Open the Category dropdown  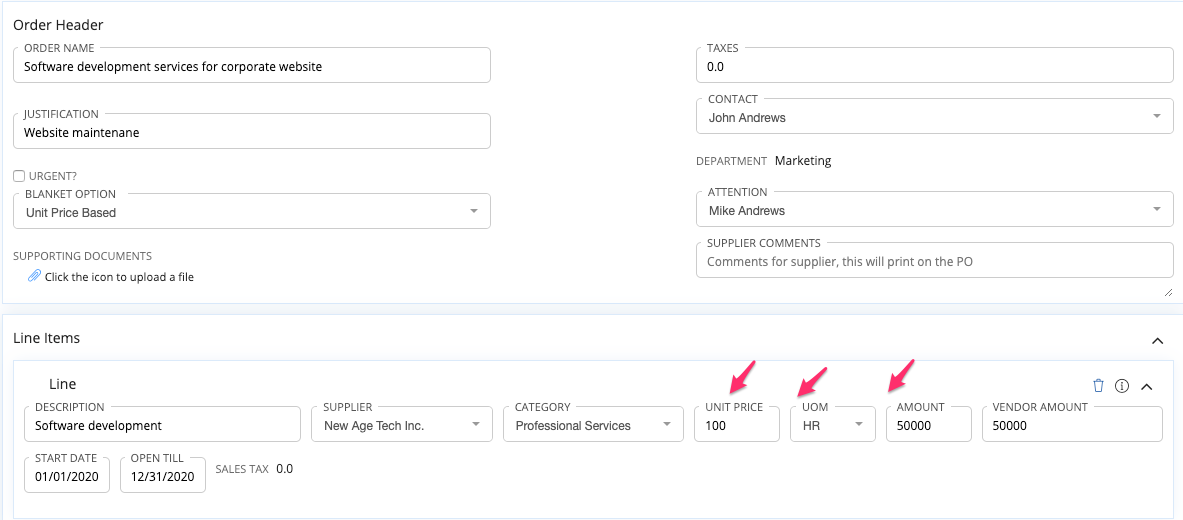click(594, 424)
